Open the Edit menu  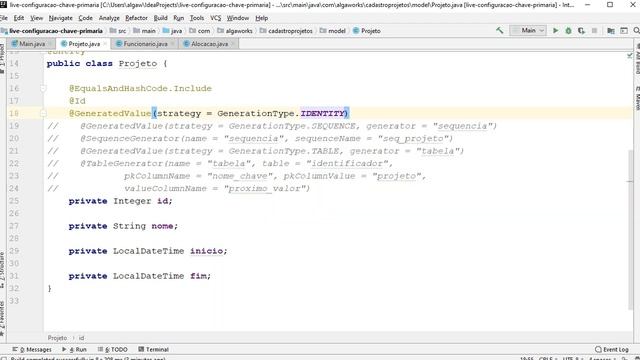point(19,18)
